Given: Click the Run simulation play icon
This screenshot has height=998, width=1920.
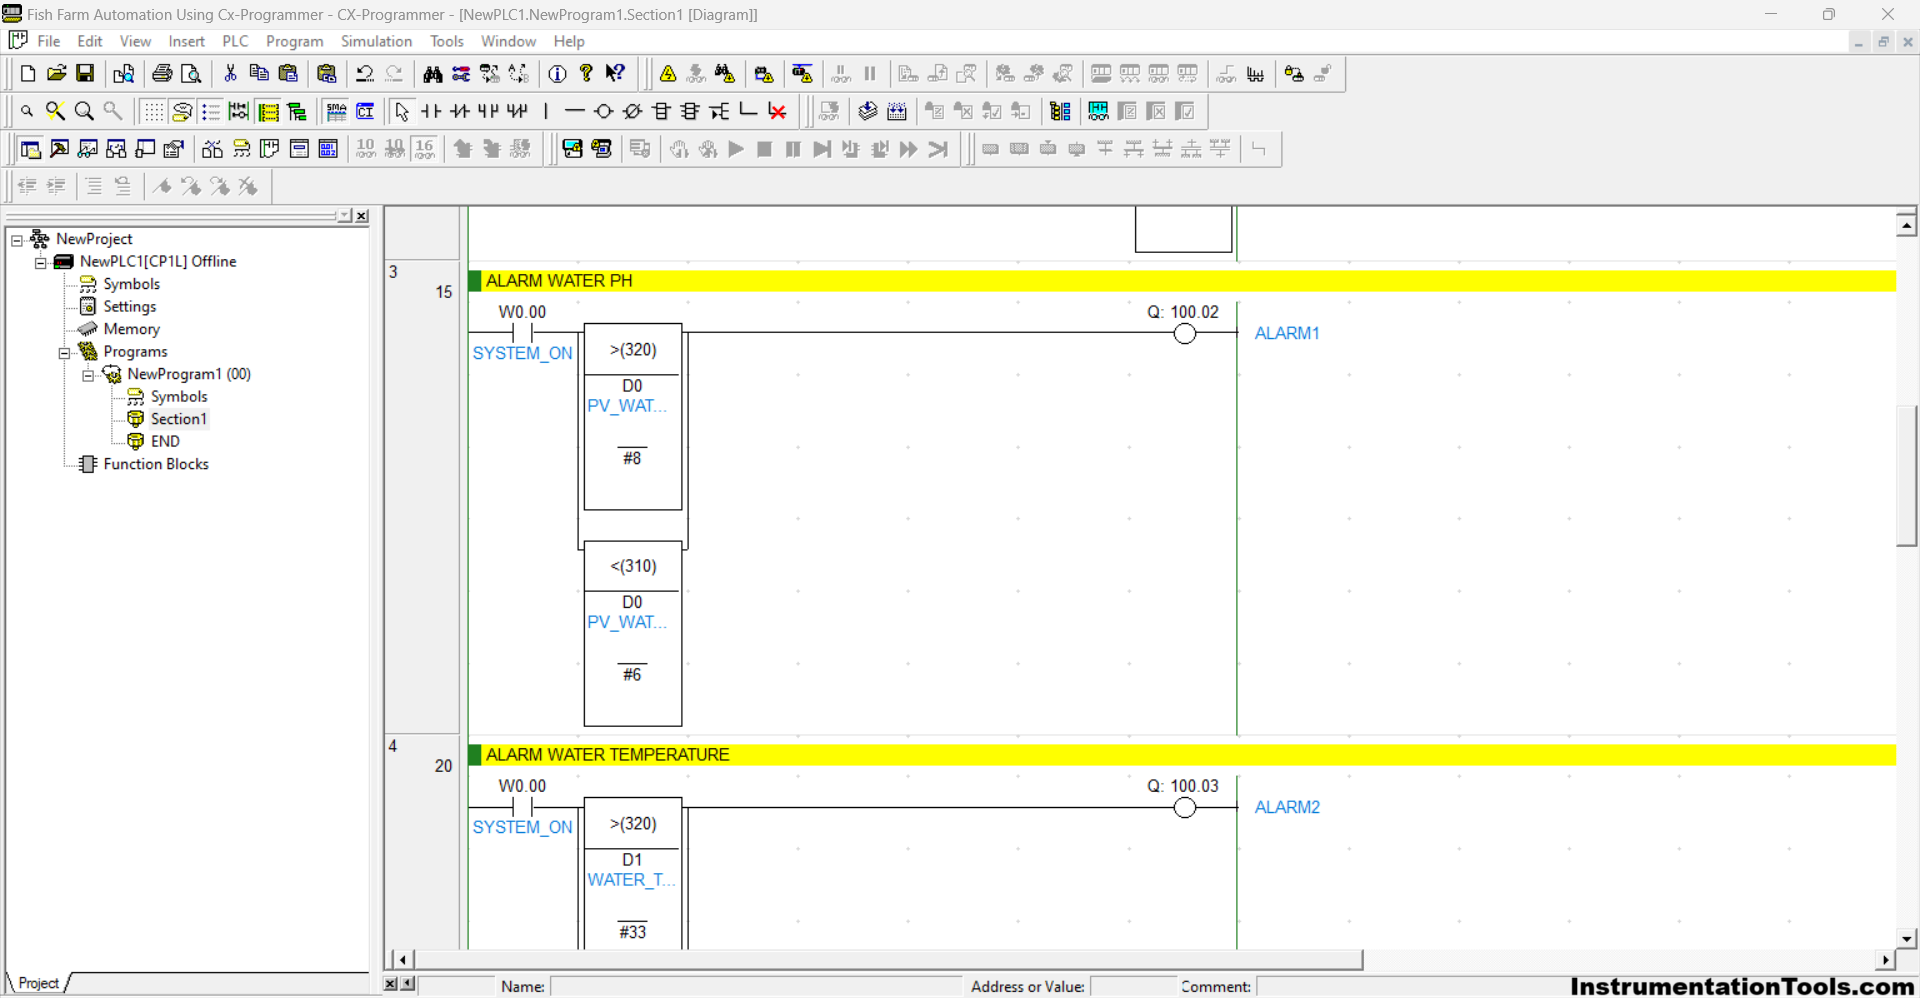Looking at the screenshot, I should [736, 149].
